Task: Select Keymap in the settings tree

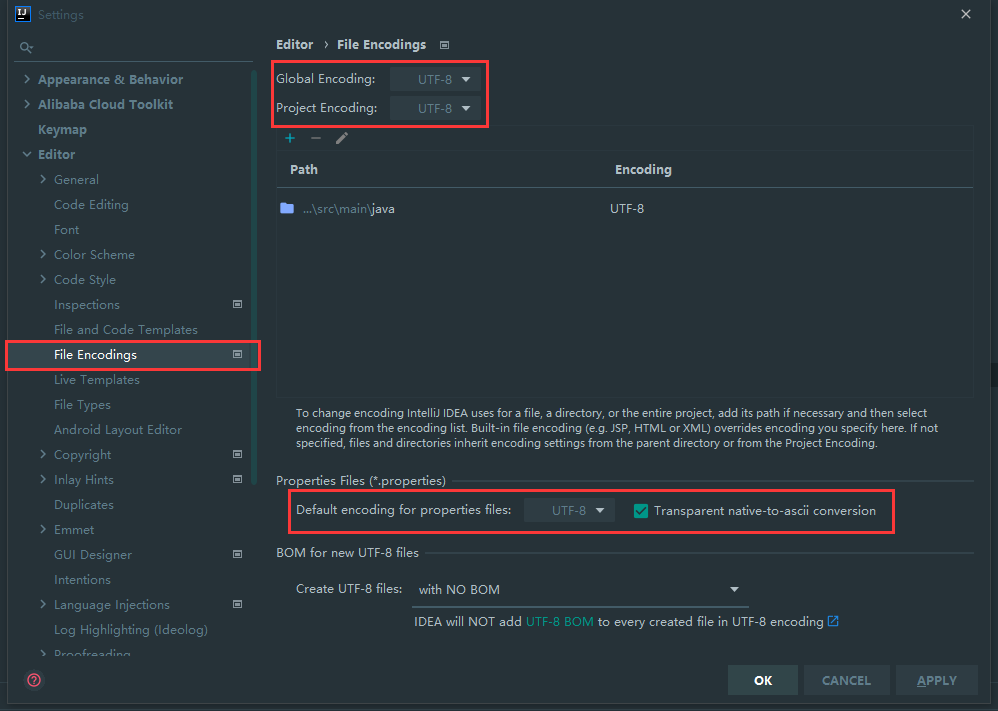Action: (x=62, y=129)
